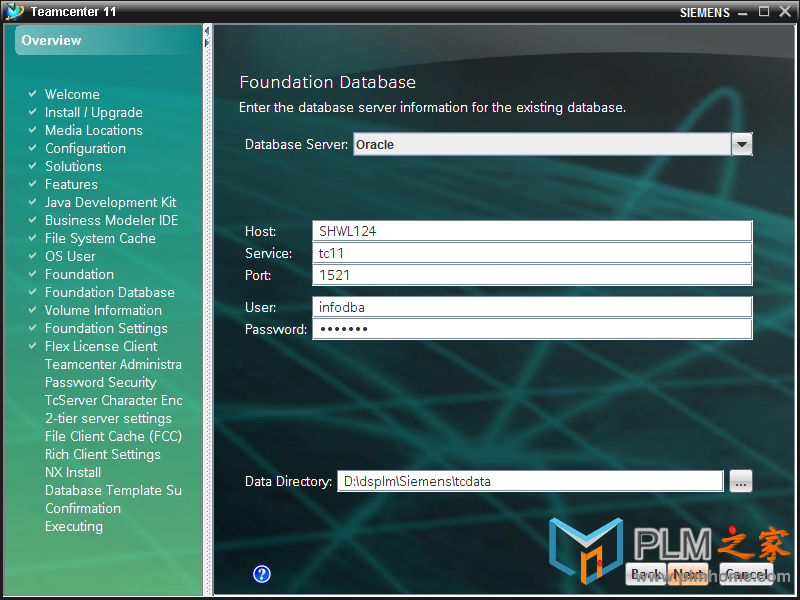Click the SIEMENS logo text in title bar
Screen dimensions: 800x600
point(705,12)
